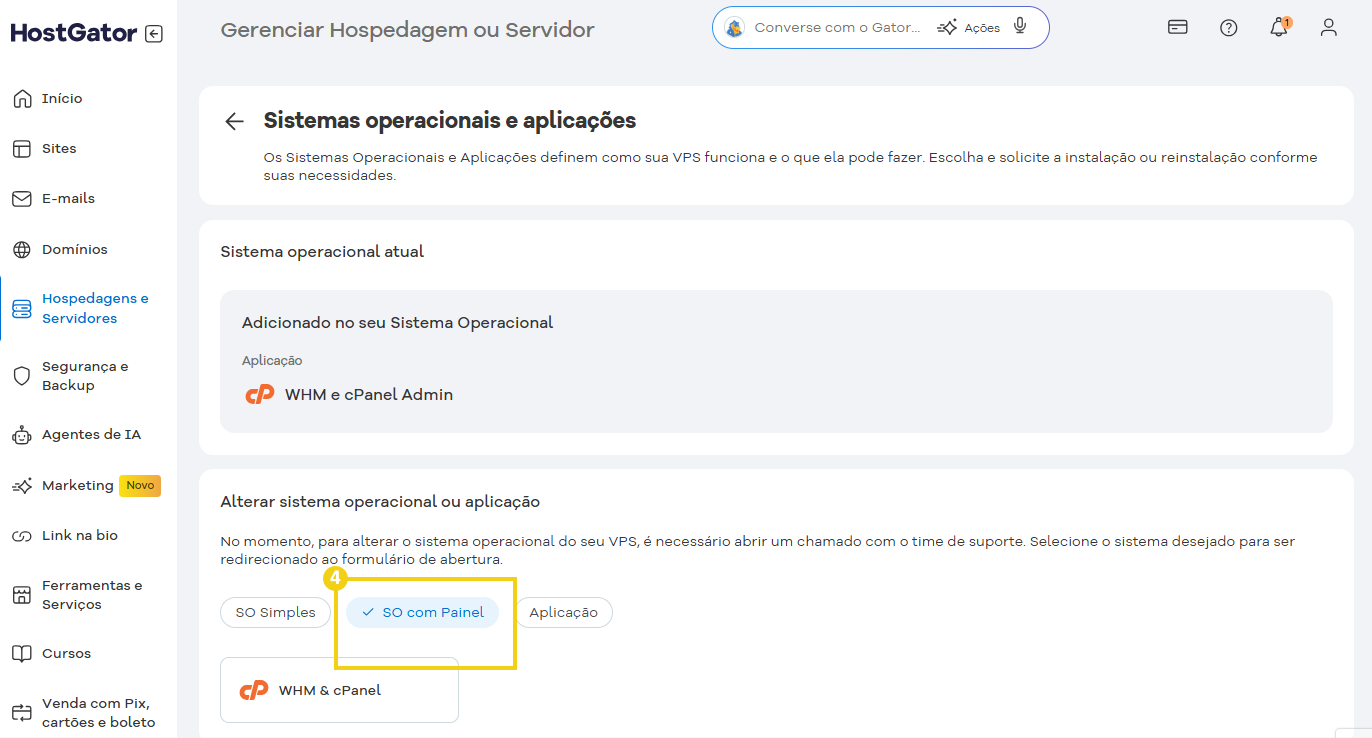Open the Início home icon
The width and height of the screenshot is (1372, 738).
click(x=21, y=97)
